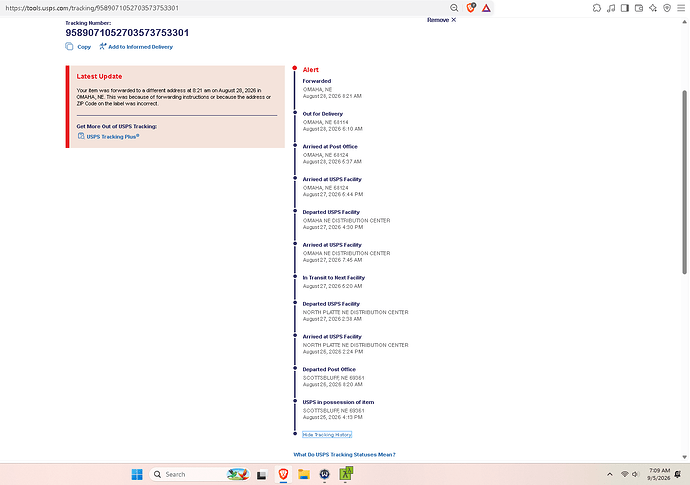
Task: Click the X beside Remove
Action: point(454,20)
